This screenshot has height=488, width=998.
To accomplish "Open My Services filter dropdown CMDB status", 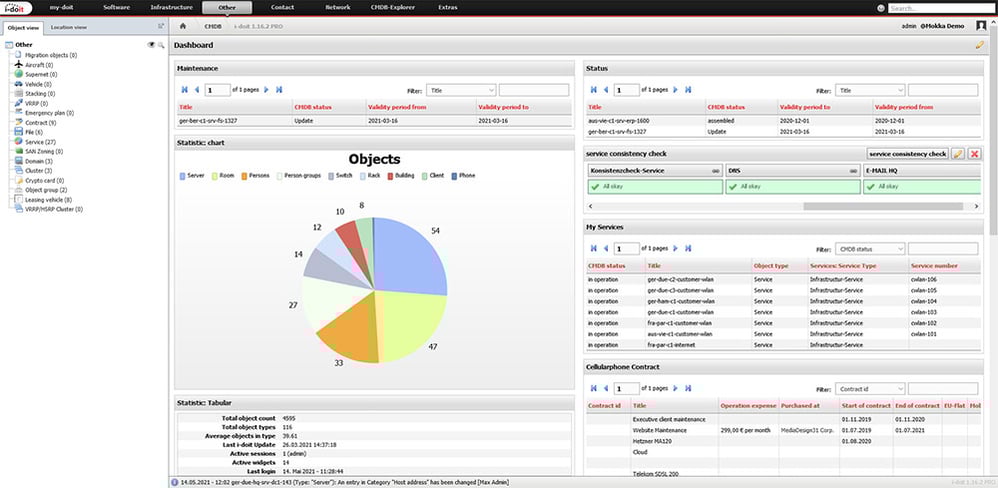I will (870, 248).
